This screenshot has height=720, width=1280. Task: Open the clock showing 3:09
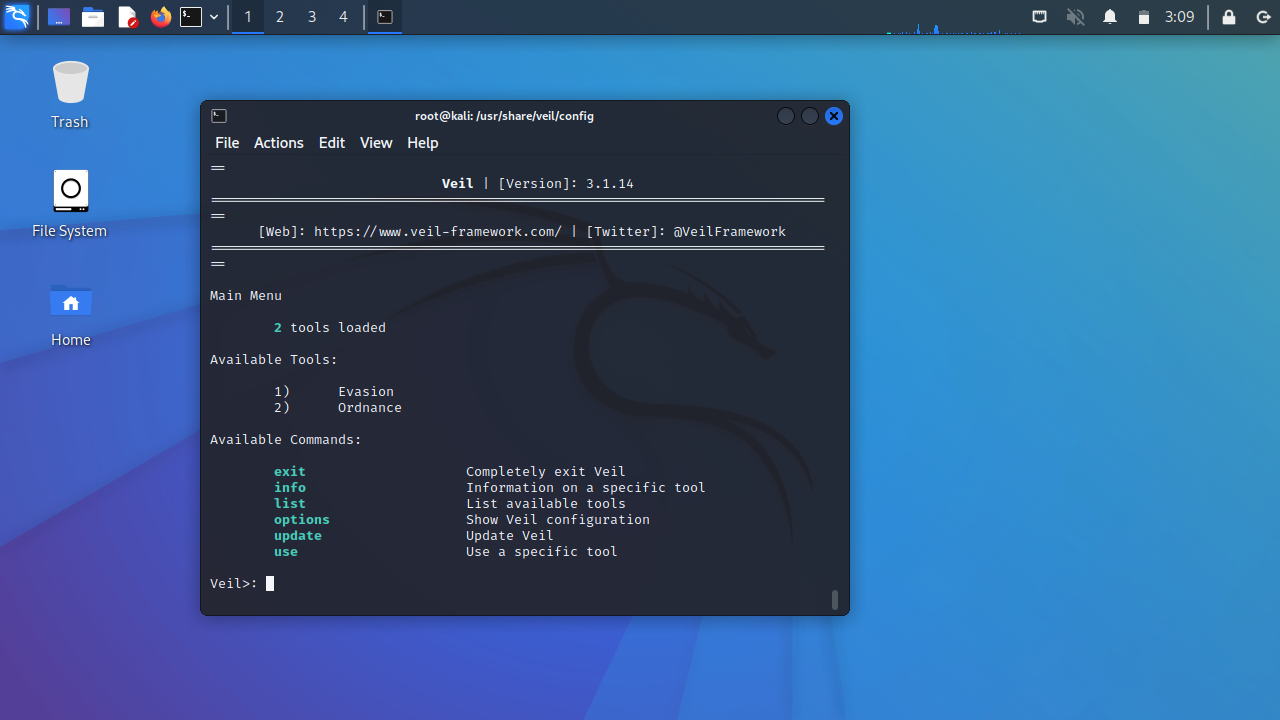point(1180,17)
